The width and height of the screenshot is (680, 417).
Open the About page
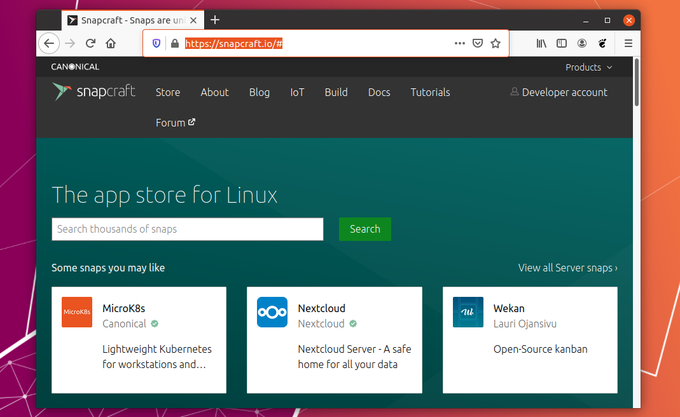[x=214, y=92]
